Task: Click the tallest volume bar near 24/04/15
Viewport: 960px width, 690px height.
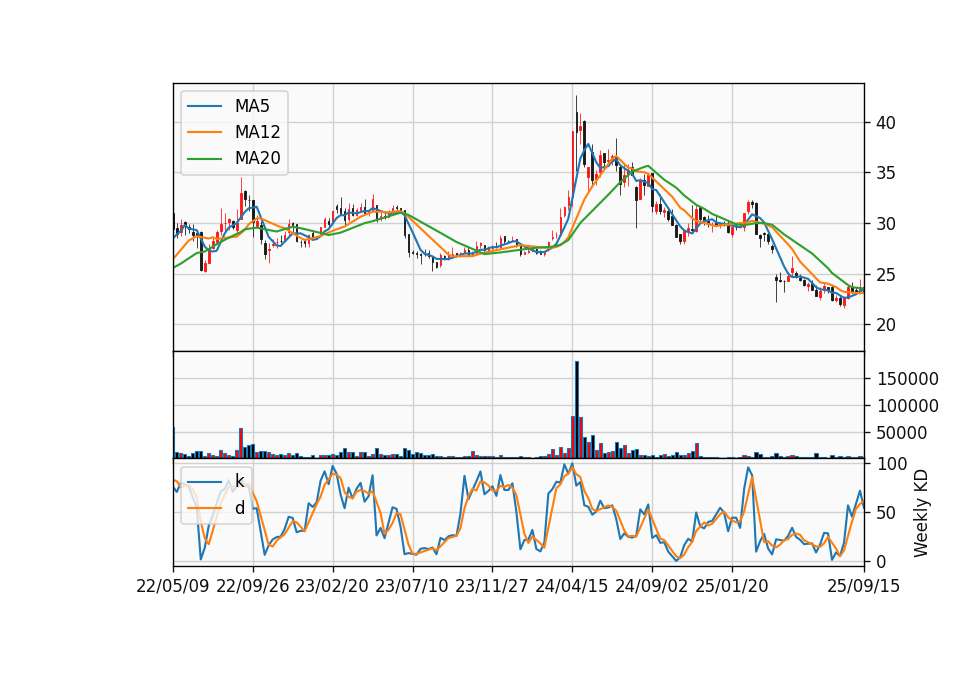Action: pos(577,410)
